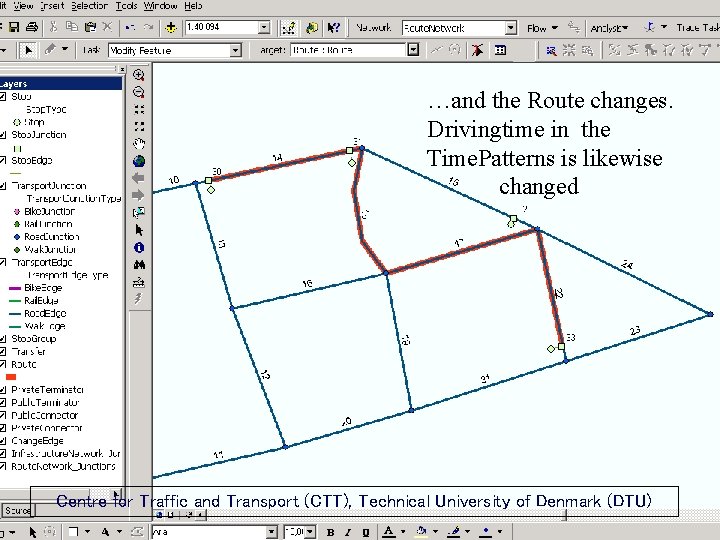The height and width of the screenshot is (540, 720).
Task: Go to the next extent arrow
Action: click(138, 195)
